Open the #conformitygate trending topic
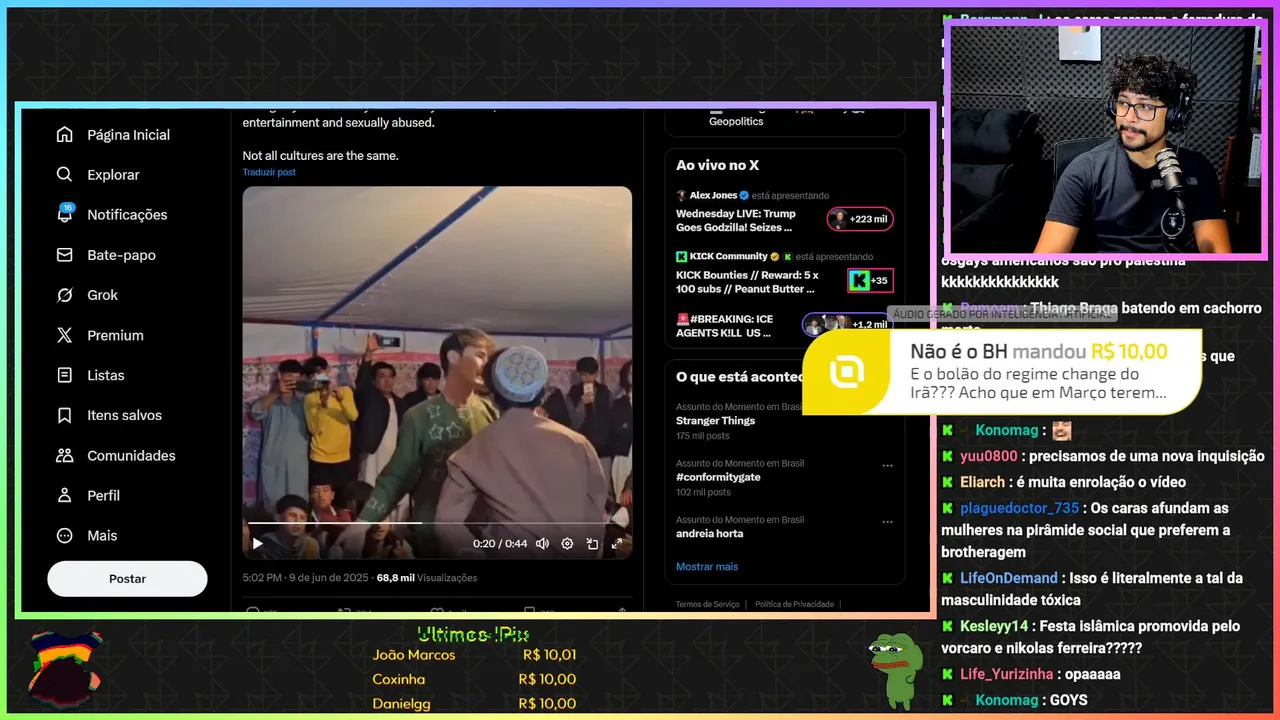Screen dimensions: 1280x720 (718, 477)
